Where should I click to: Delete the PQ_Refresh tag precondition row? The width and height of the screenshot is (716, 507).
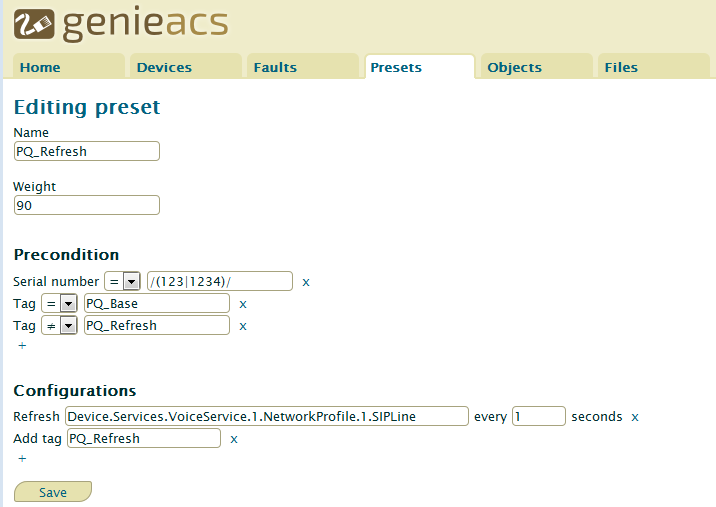coord(243,326)
